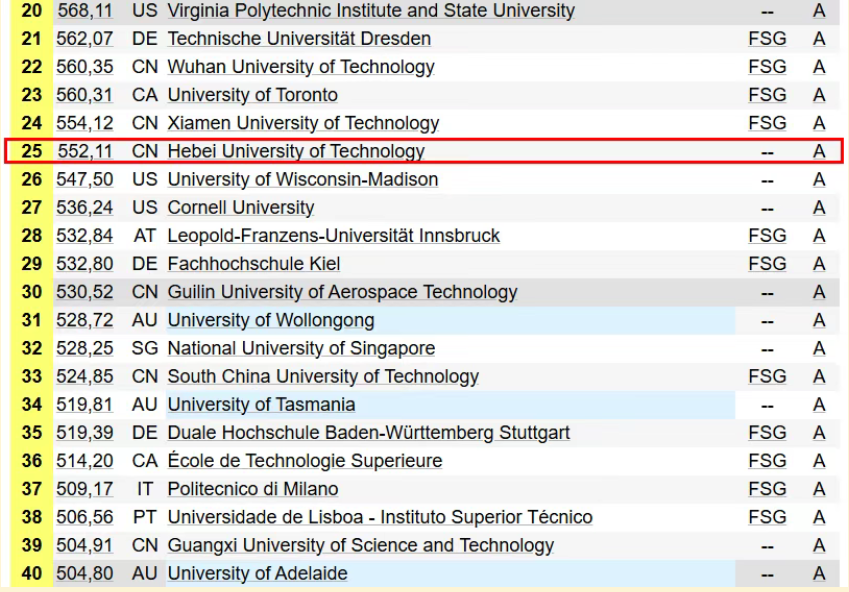
Task: Open the University of Wollongong link
Action: (x=271, y=321)
